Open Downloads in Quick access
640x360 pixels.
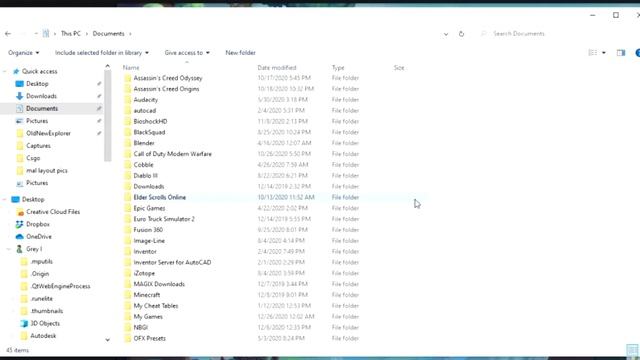tap(41, 96)
